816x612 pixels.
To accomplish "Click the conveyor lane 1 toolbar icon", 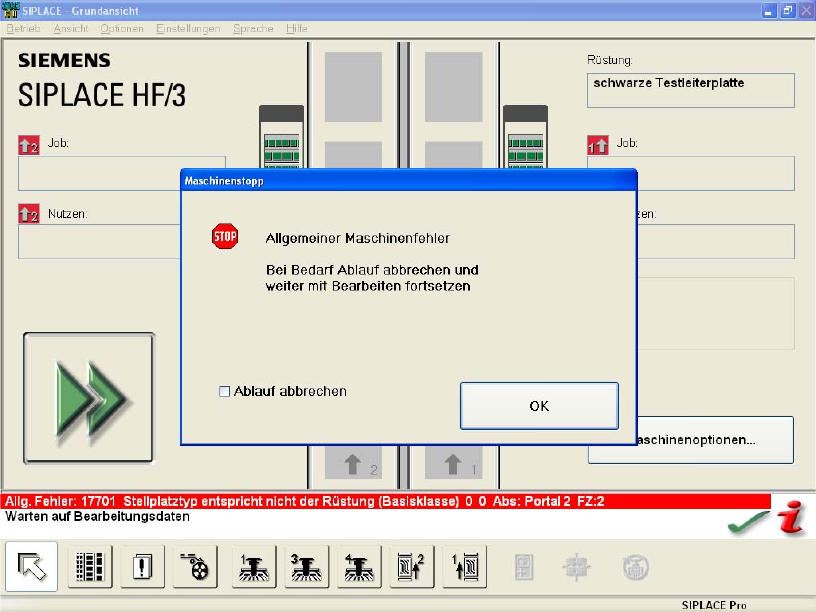I will coord(465,566).
